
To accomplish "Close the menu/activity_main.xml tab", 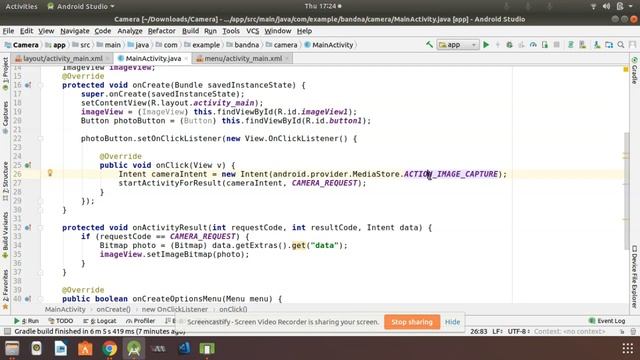I will point(287,58).
